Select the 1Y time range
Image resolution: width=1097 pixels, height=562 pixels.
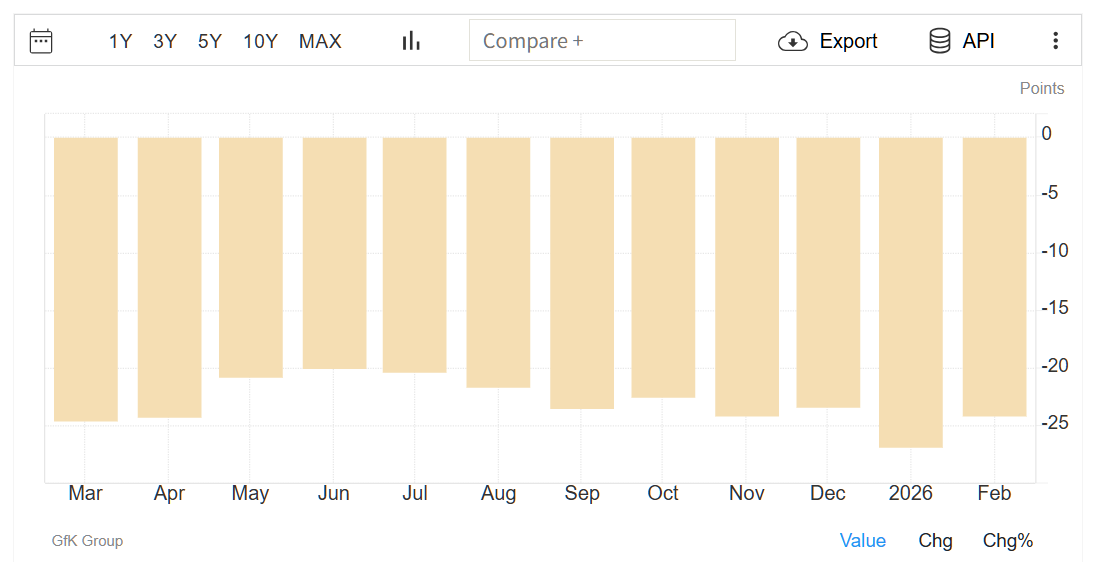[x=120, y=41]
